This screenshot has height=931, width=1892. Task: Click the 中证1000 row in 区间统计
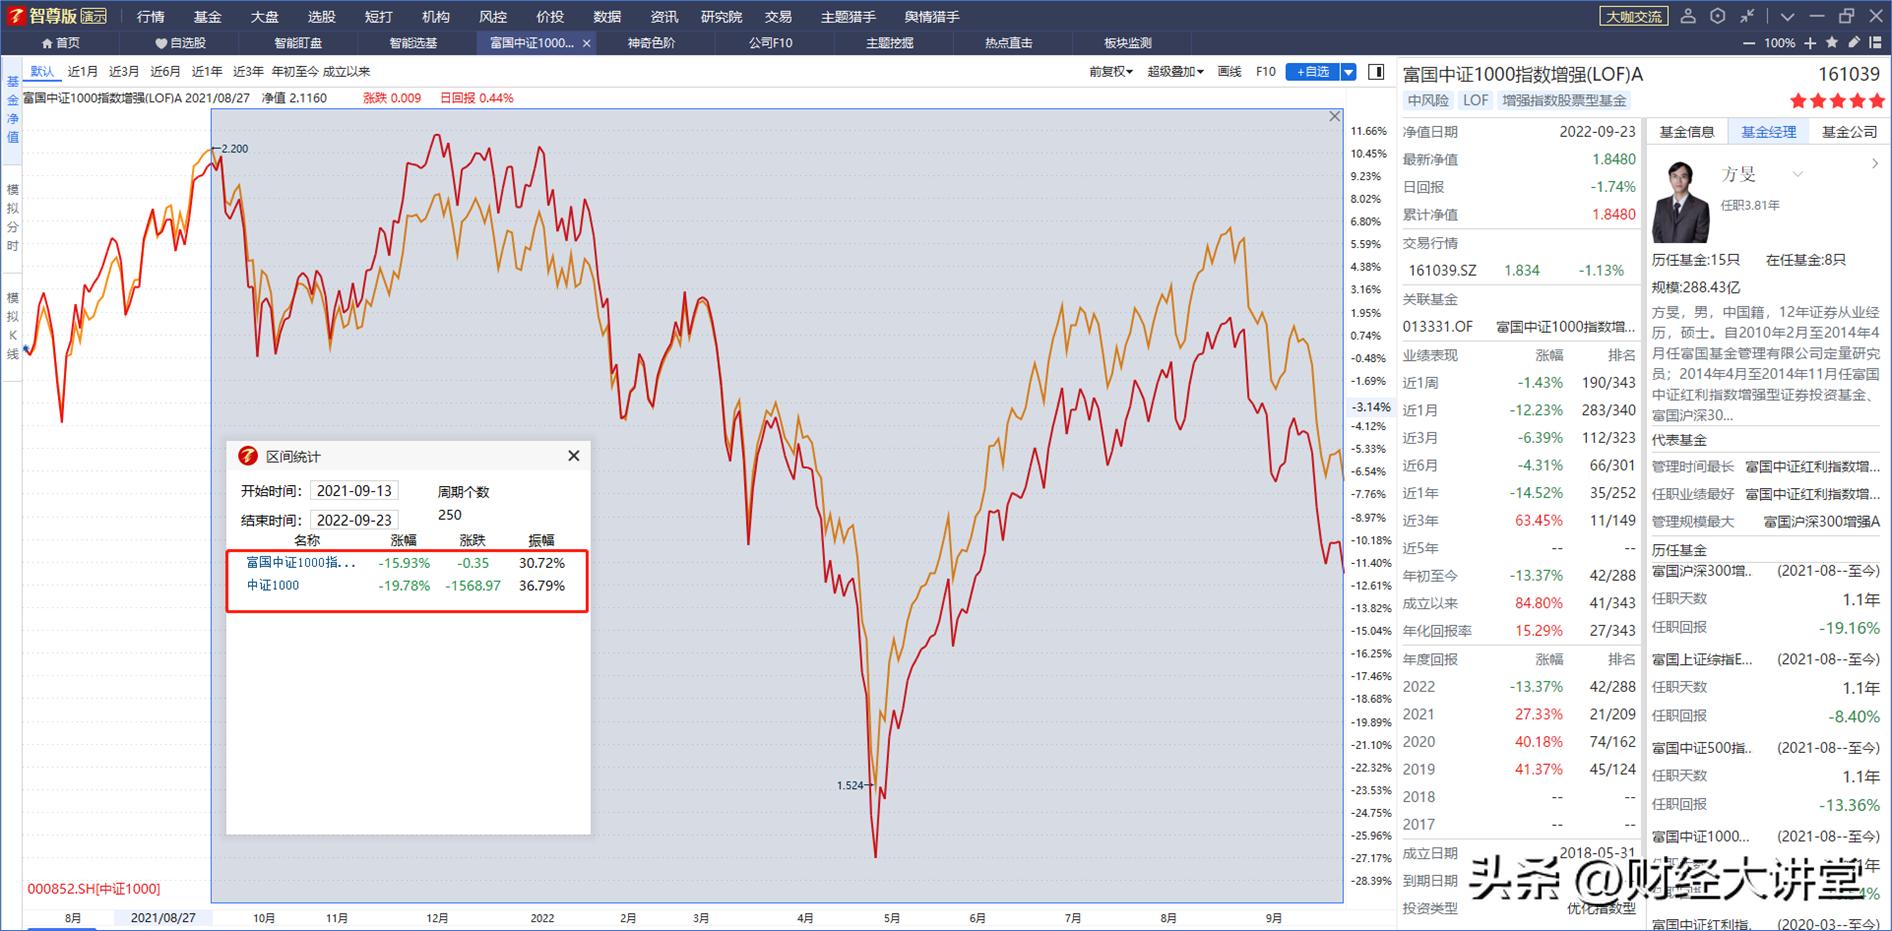(x=406, y=586)
